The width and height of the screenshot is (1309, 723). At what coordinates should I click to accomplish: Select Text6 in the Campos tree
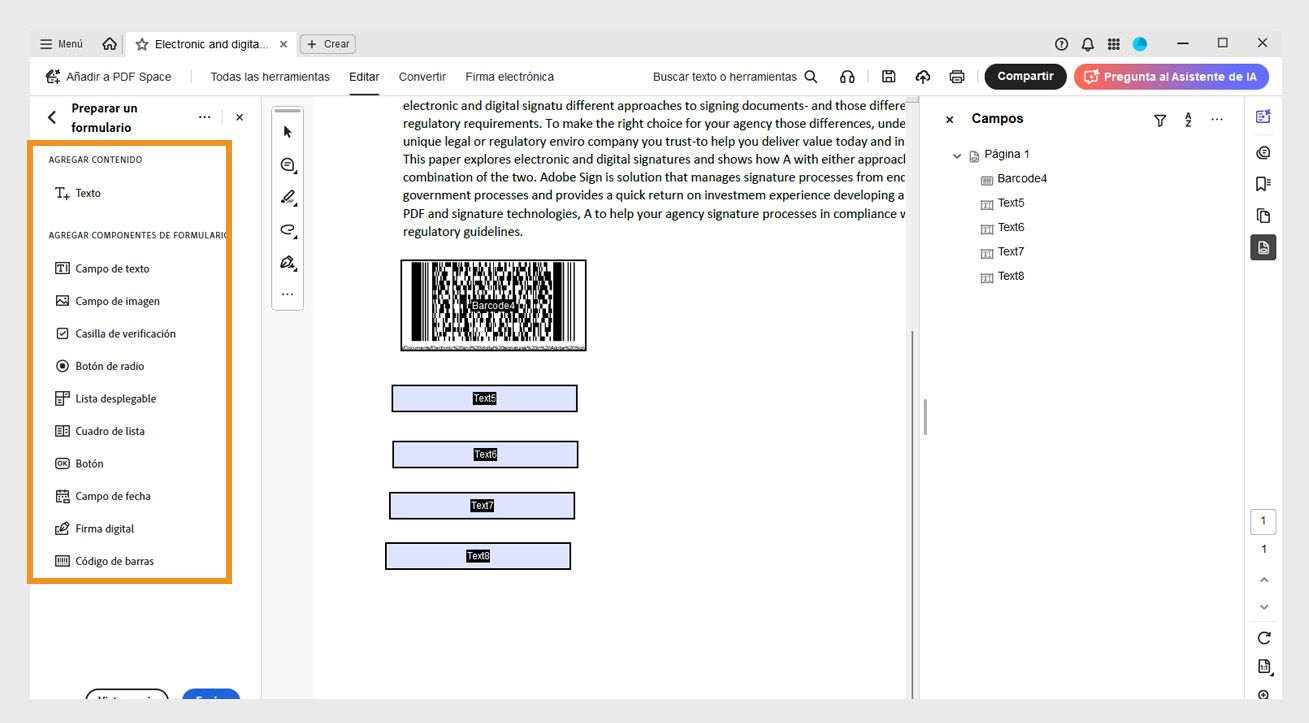click(x=1002, y=228)
